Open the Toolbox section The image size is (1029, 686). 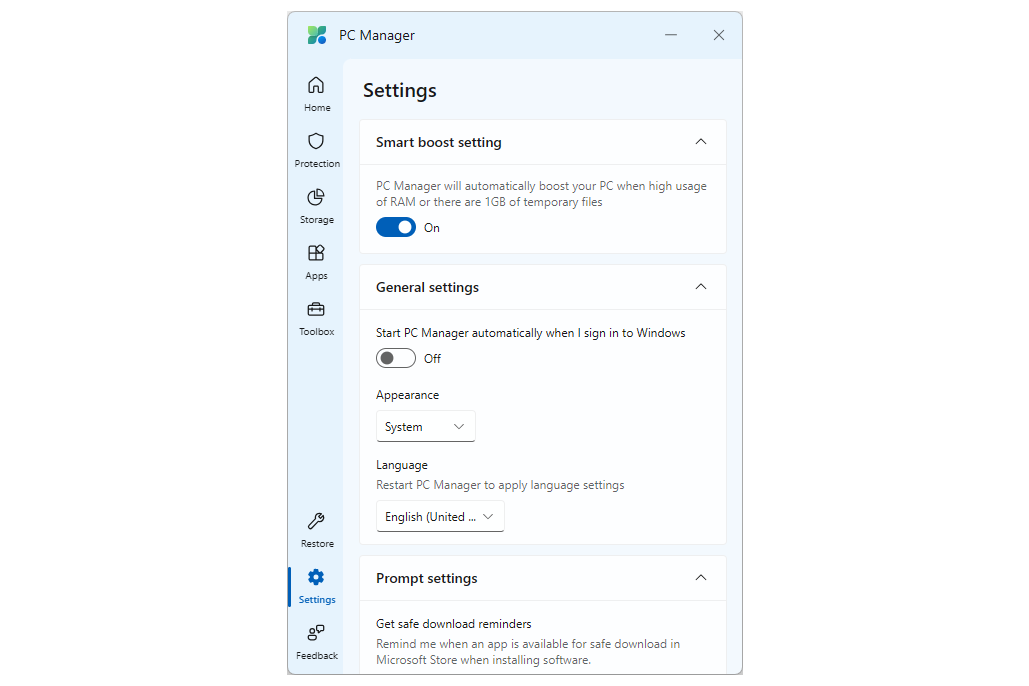pyautogui.click(x=316, y=318)
